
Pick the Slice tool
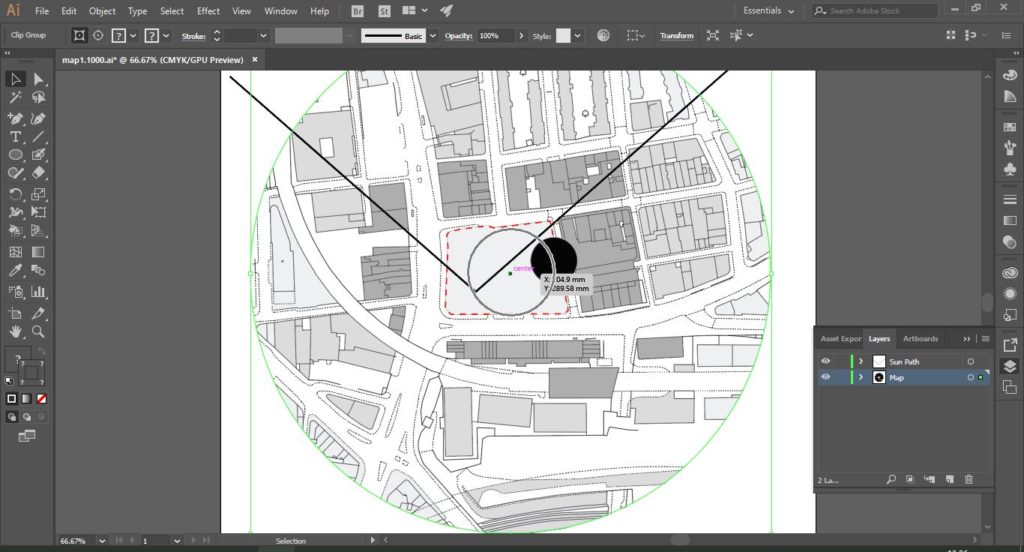[39, 314]
